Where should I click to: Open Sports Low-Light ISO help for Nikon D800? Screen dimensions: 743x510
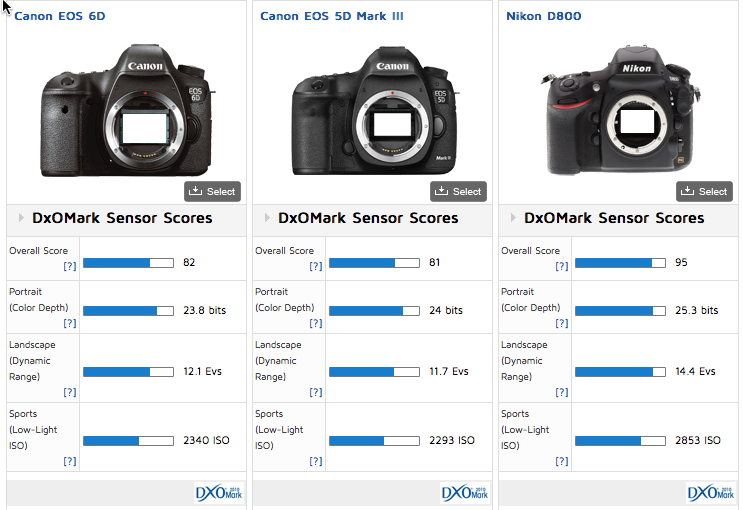pos(562,461)
